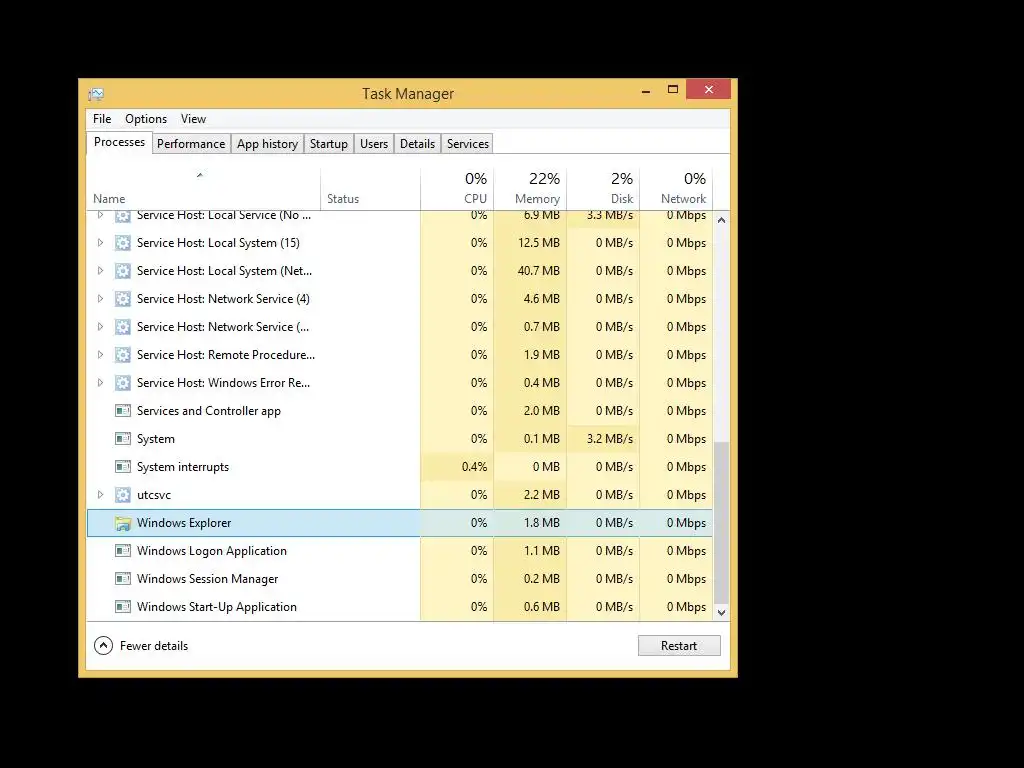Click the Windows Logon Application icon

[123, 551]
